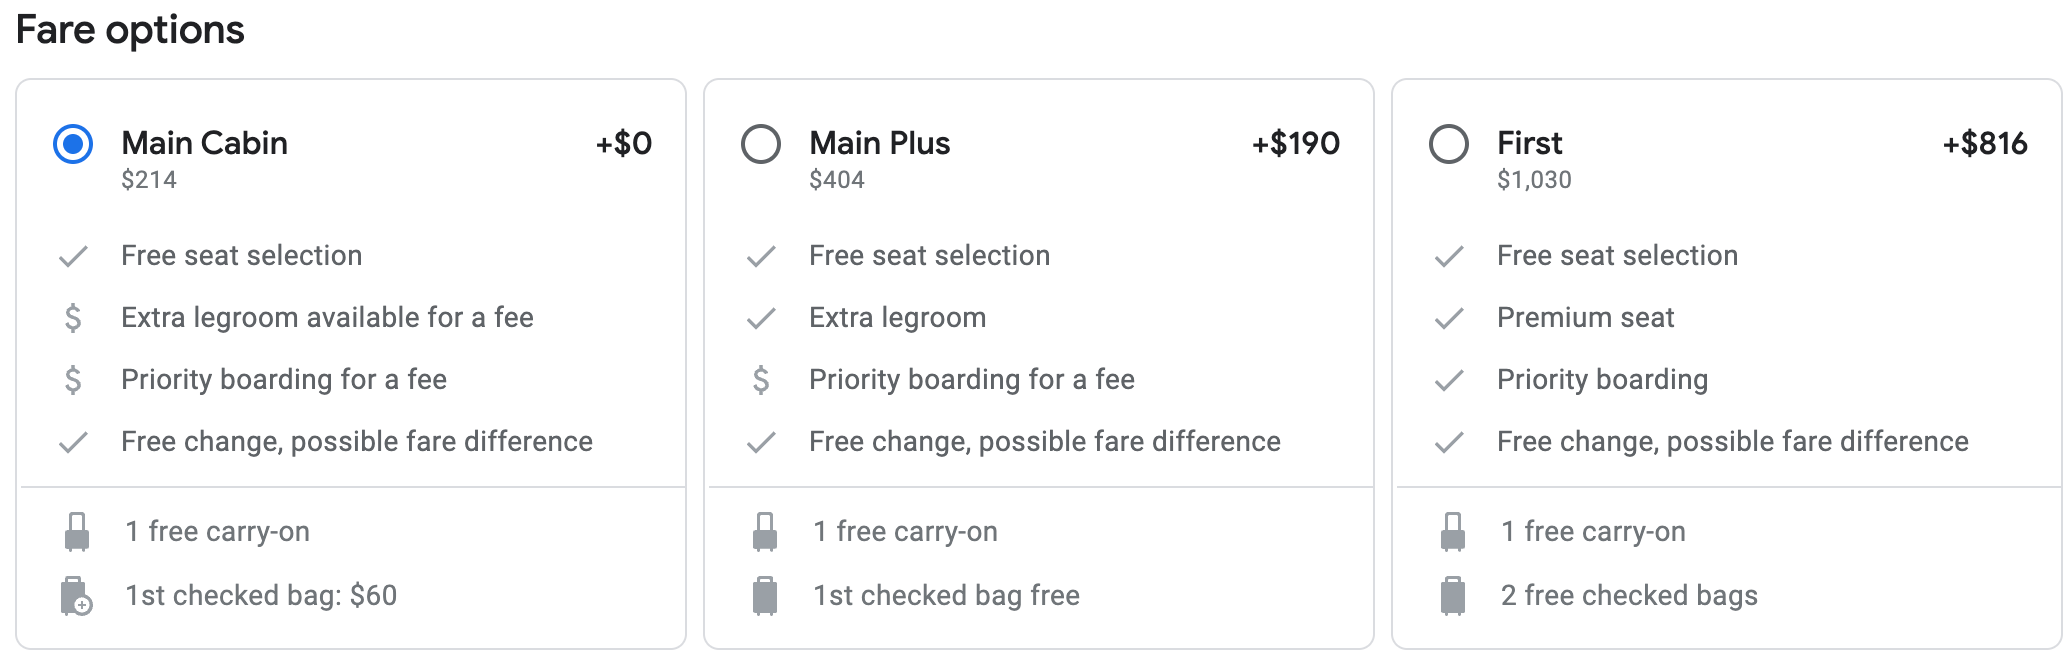Select the Main Cabin fare radio button
This screenshot has width=2070, height=666.
73,144
